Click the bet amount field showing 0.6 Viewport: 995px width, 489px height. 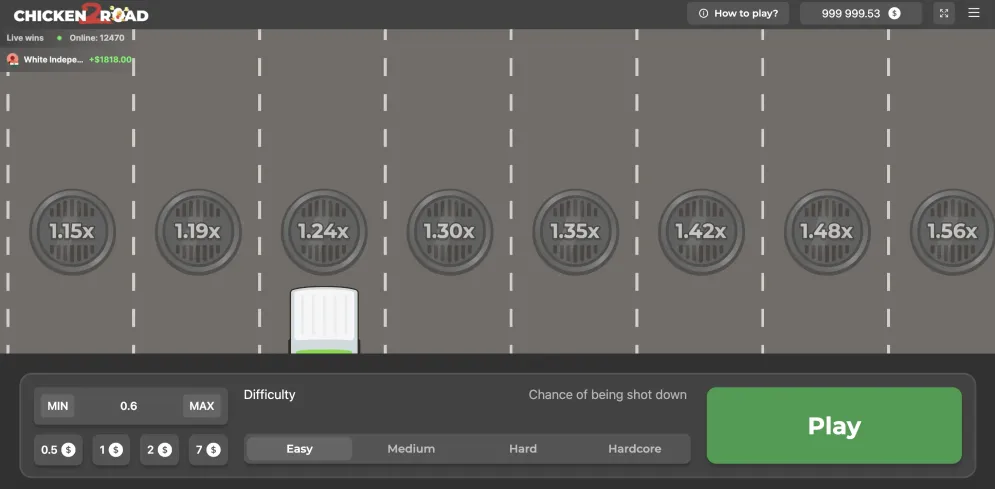pyautogui.click(x=129, y=406)
